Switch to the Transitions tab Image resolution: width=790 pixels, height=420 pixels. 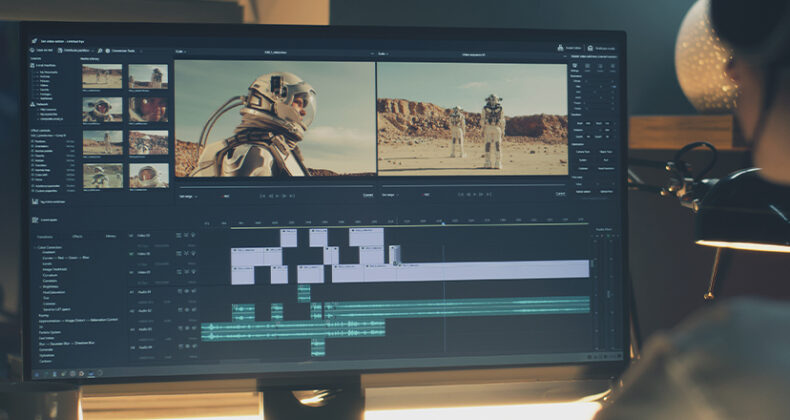click(45, 236)
